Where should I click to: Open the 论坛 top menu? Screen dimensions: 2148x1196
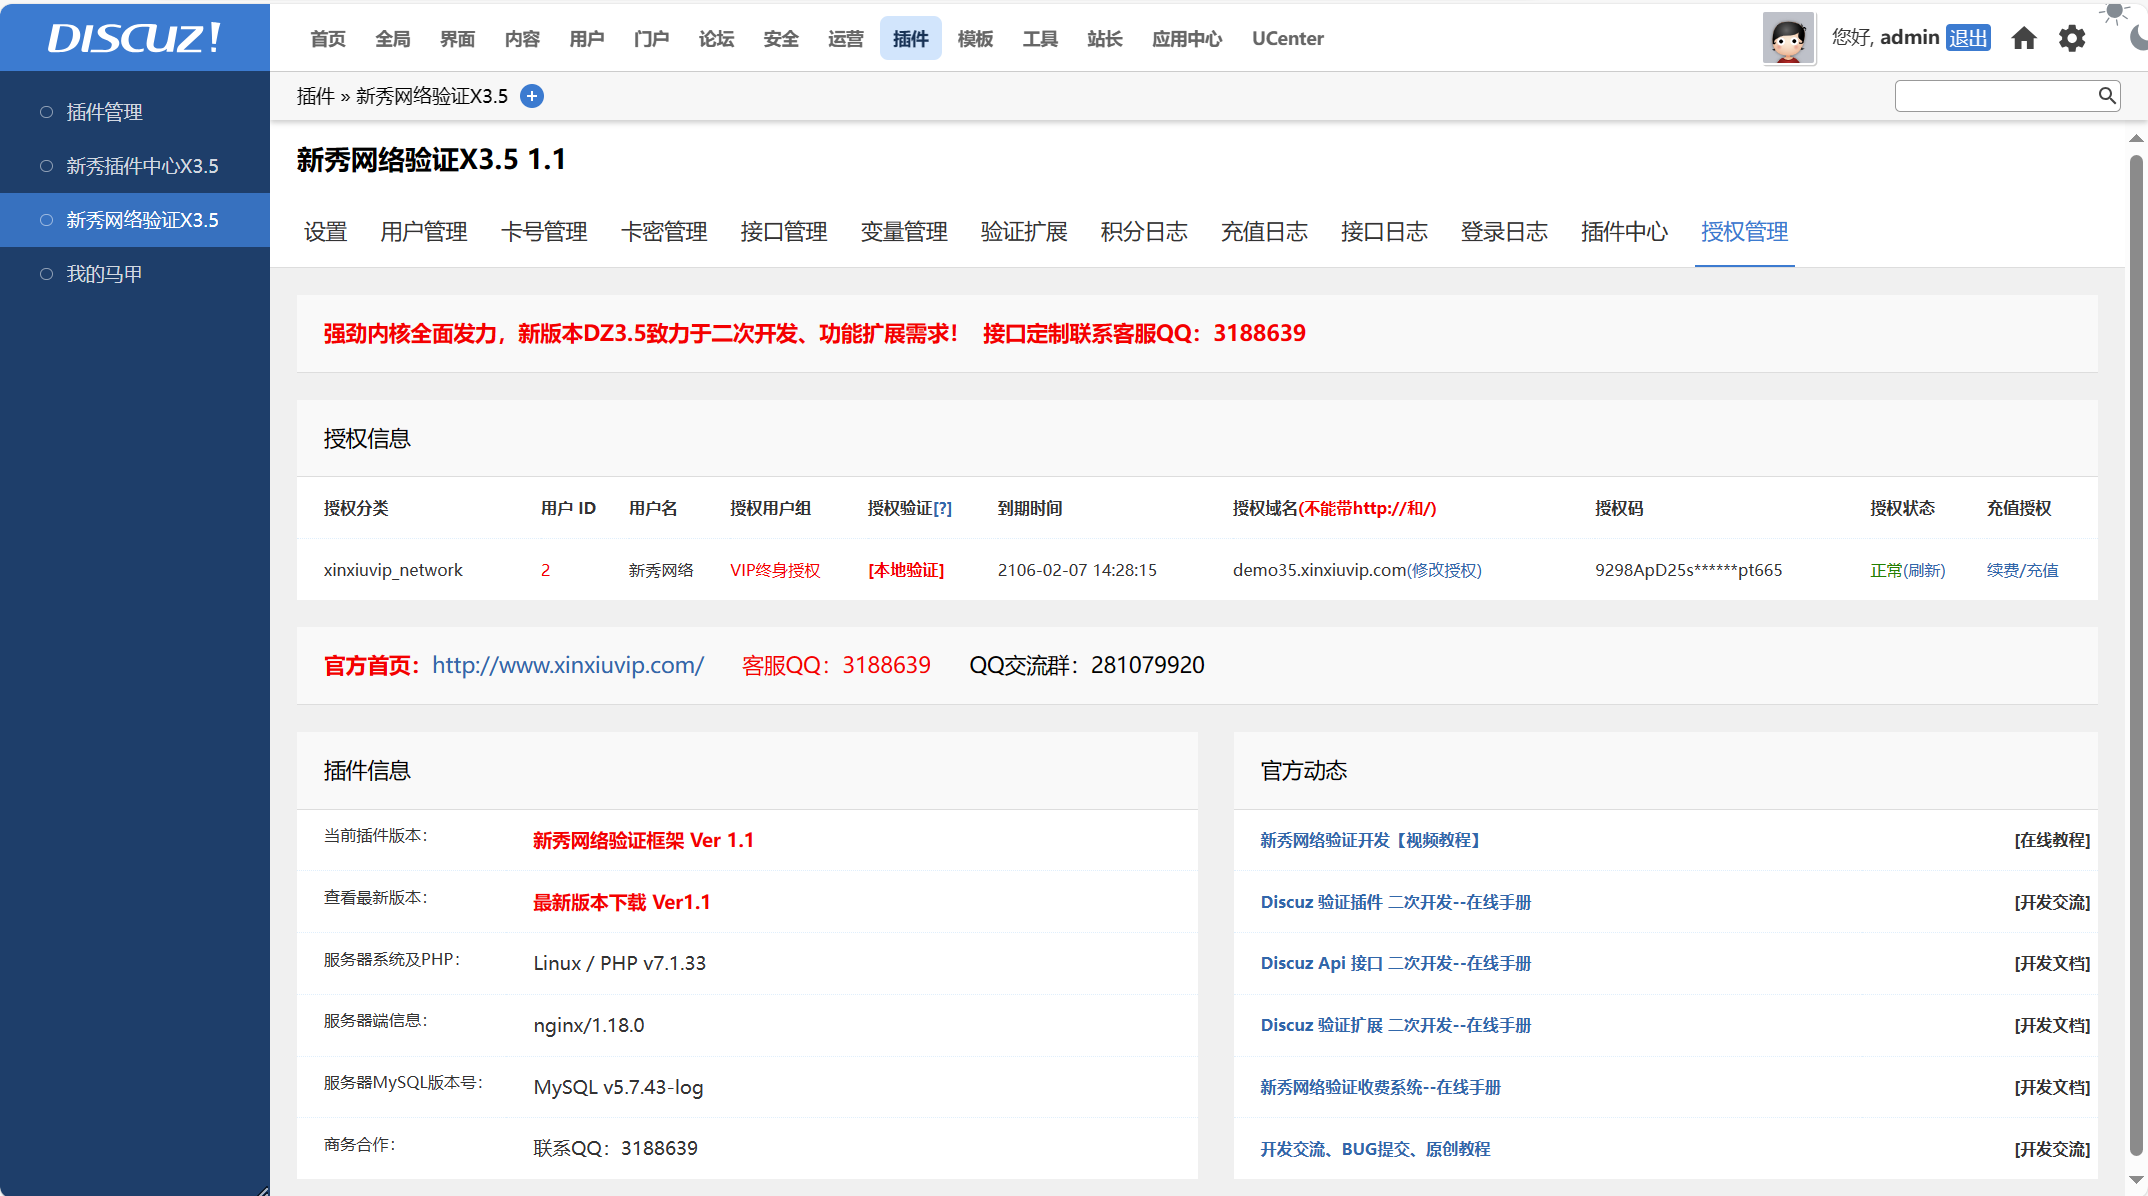(716, 38)
